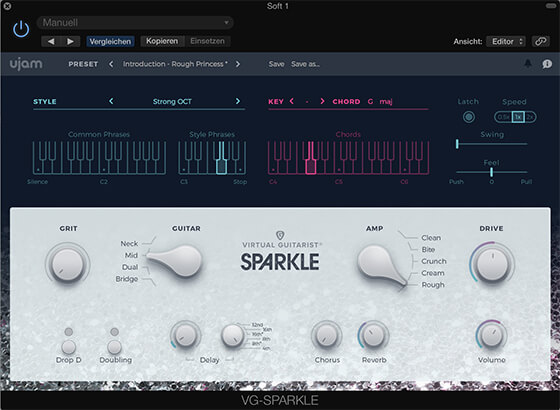This screenshot has width=560, height=410.
Task: Toggle the plugin power bypass button
Action: [x=21, y=29]
